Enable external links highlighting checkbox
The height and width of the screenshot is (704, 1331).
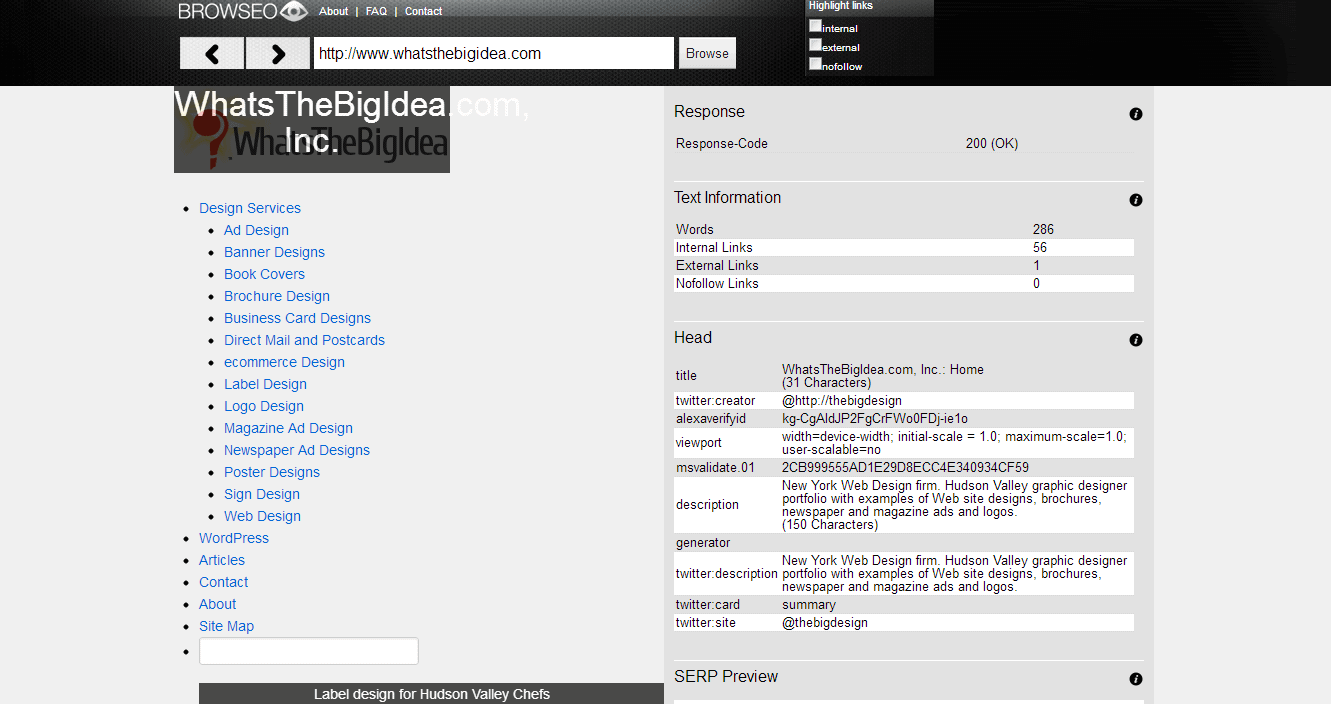tap(815, 45)
